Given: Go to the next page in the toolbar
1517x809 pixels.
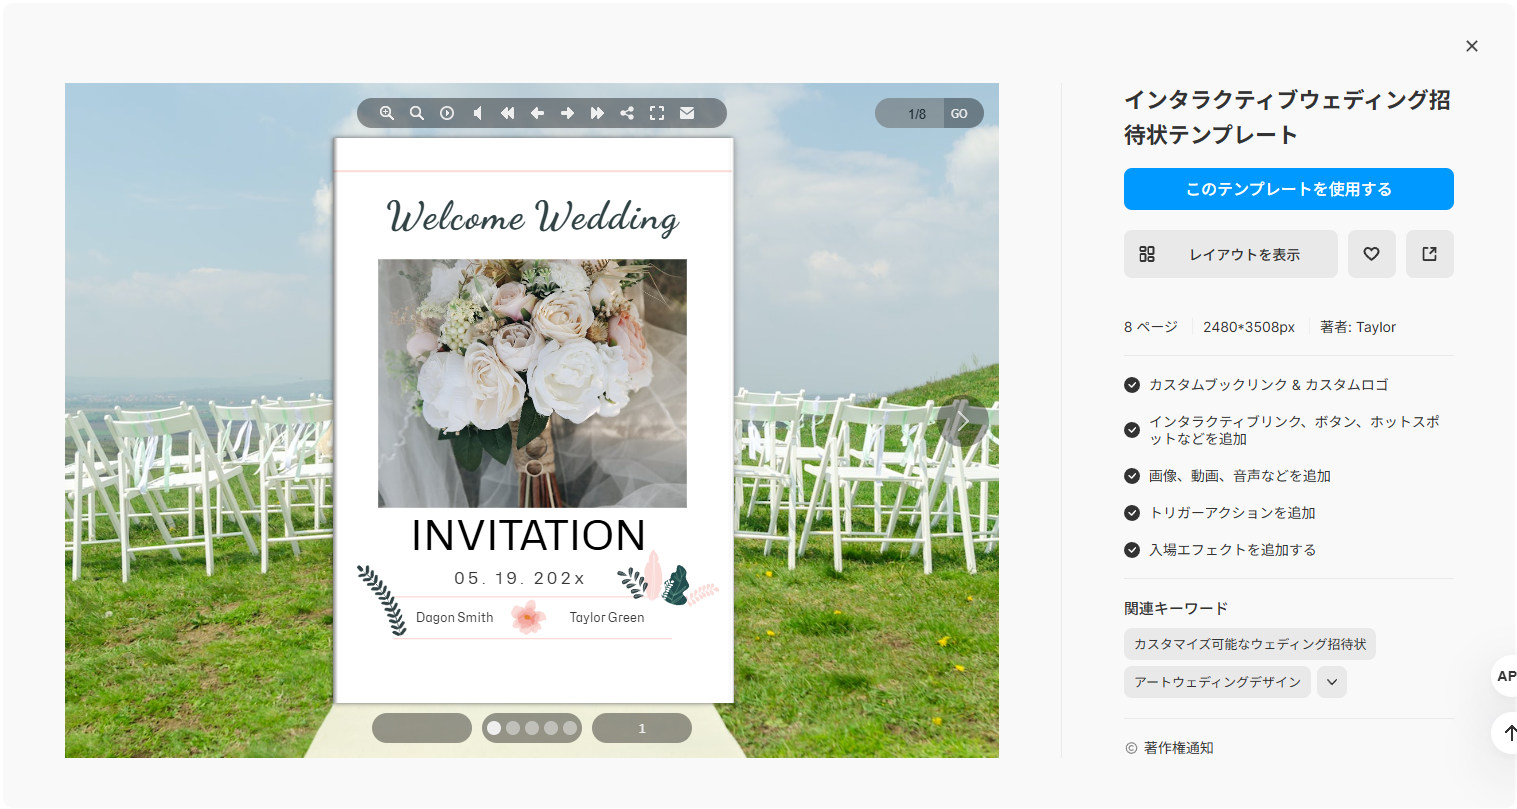Looking at the screenshot, I should pos(567,113).
